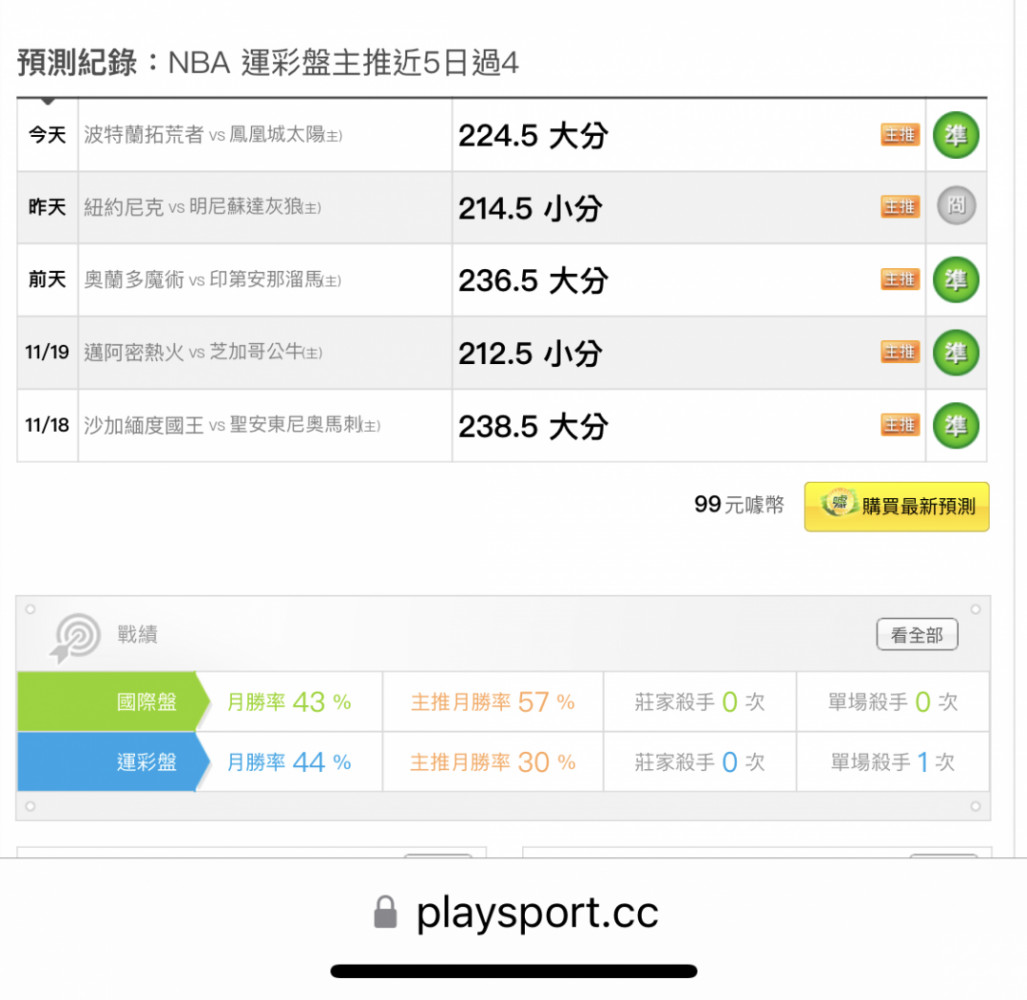The height and width of the screenshot is (1000, 1027).
Task: Click the orange 主推 tag on 224.5 大分 row
Action: point(900,135)
